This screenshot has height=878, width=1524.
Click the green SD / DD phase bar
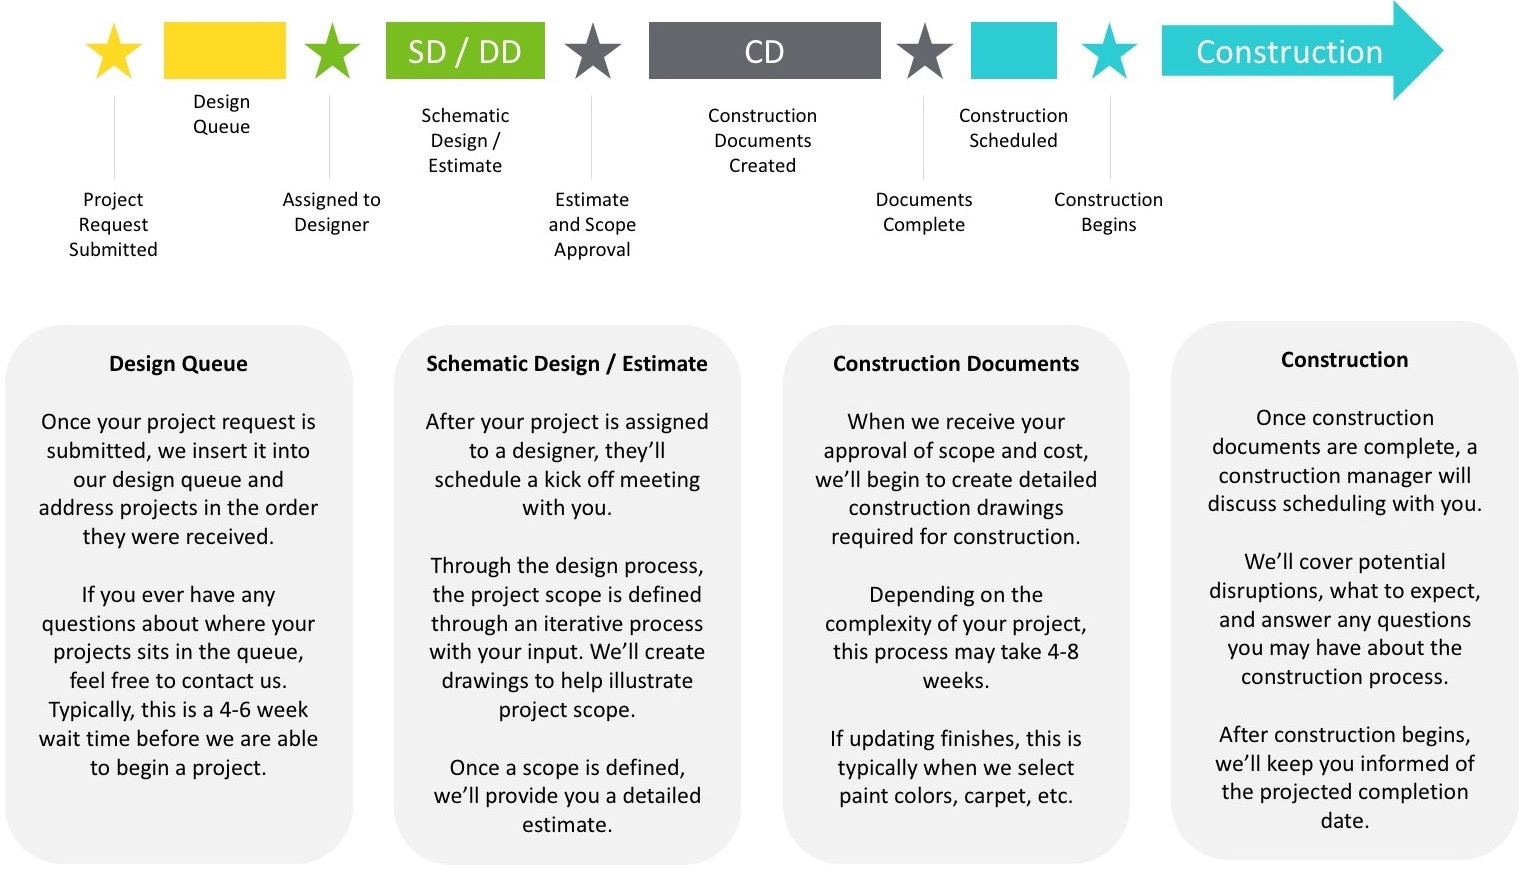[x=465, y=51]
